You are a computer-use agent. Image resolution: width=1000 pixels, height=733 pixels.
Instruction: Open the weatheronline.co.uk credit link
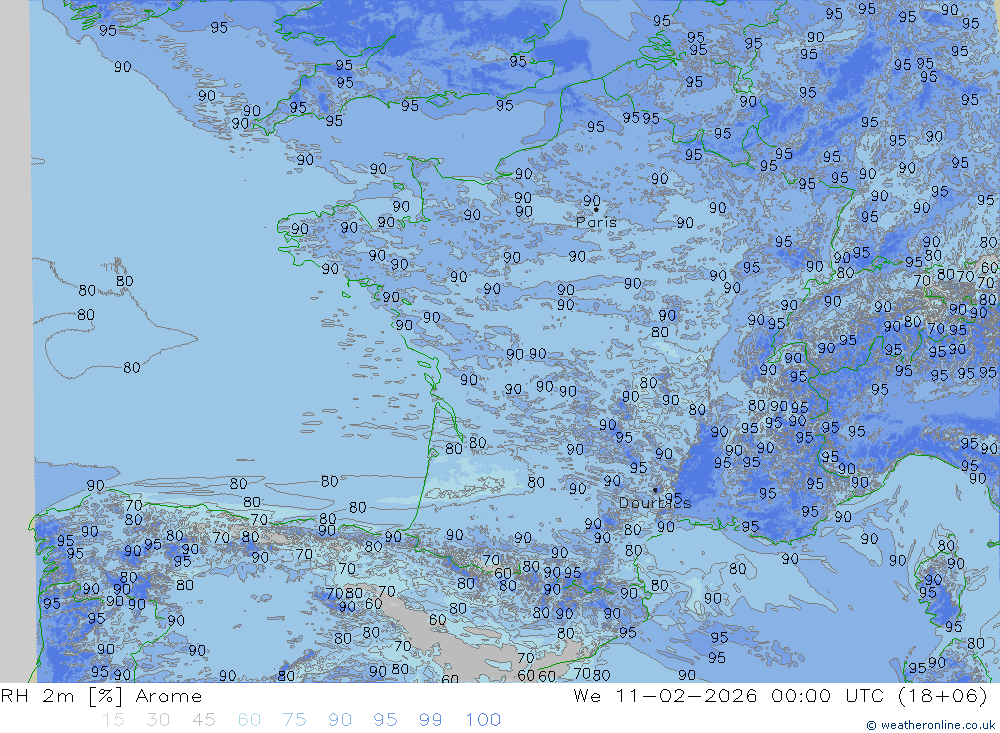click(930, 725)
